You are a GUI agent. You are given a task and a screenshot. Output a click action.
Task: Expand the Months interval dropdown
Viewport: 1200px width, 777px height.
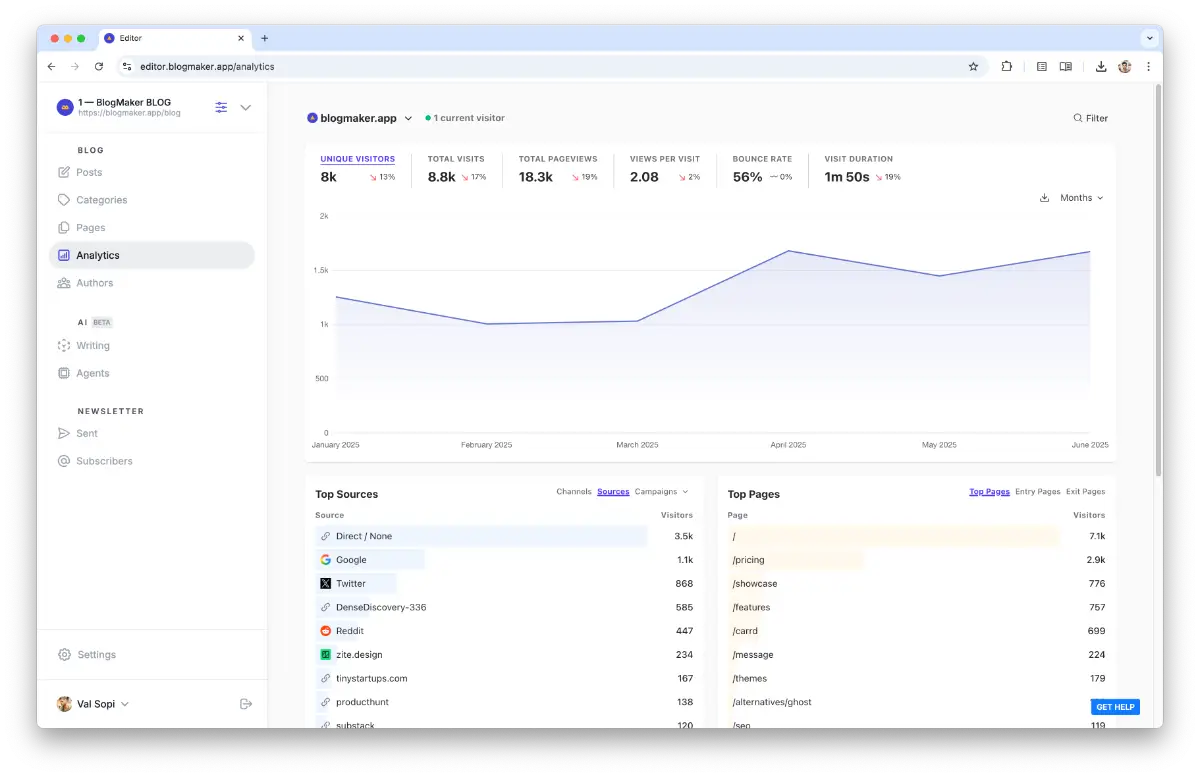(x=1081, y=198)
